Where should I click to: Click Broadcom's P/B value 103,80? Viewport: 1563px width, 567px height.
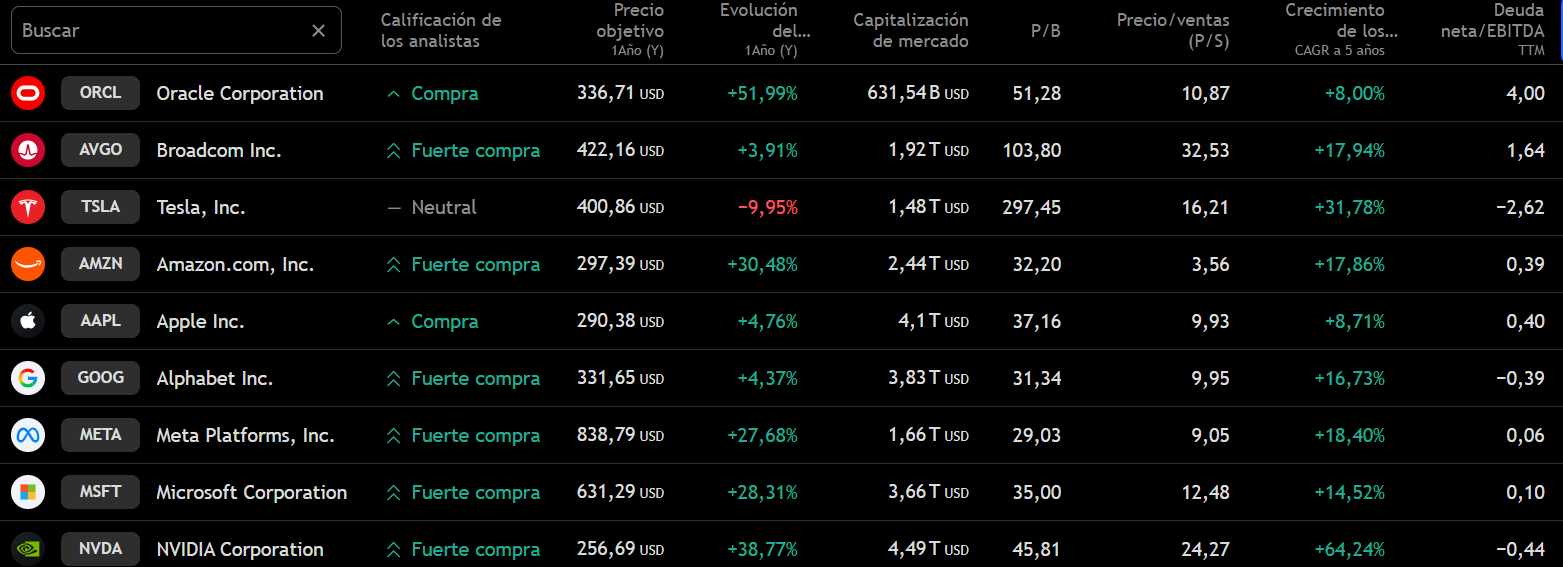click(x=1032, y=150)
